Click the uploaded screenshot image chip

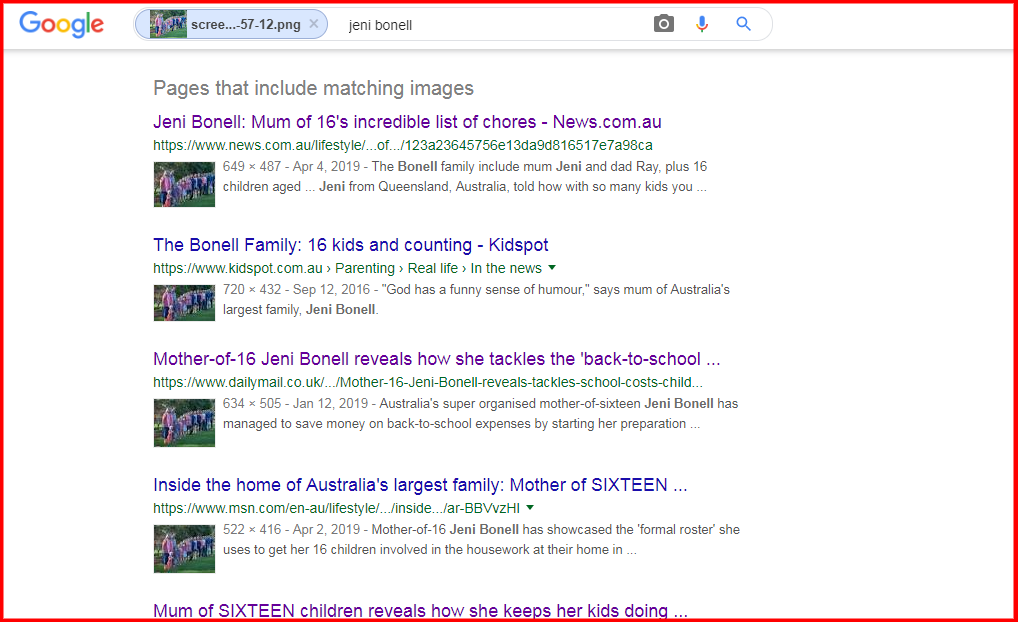click(230, 25)
